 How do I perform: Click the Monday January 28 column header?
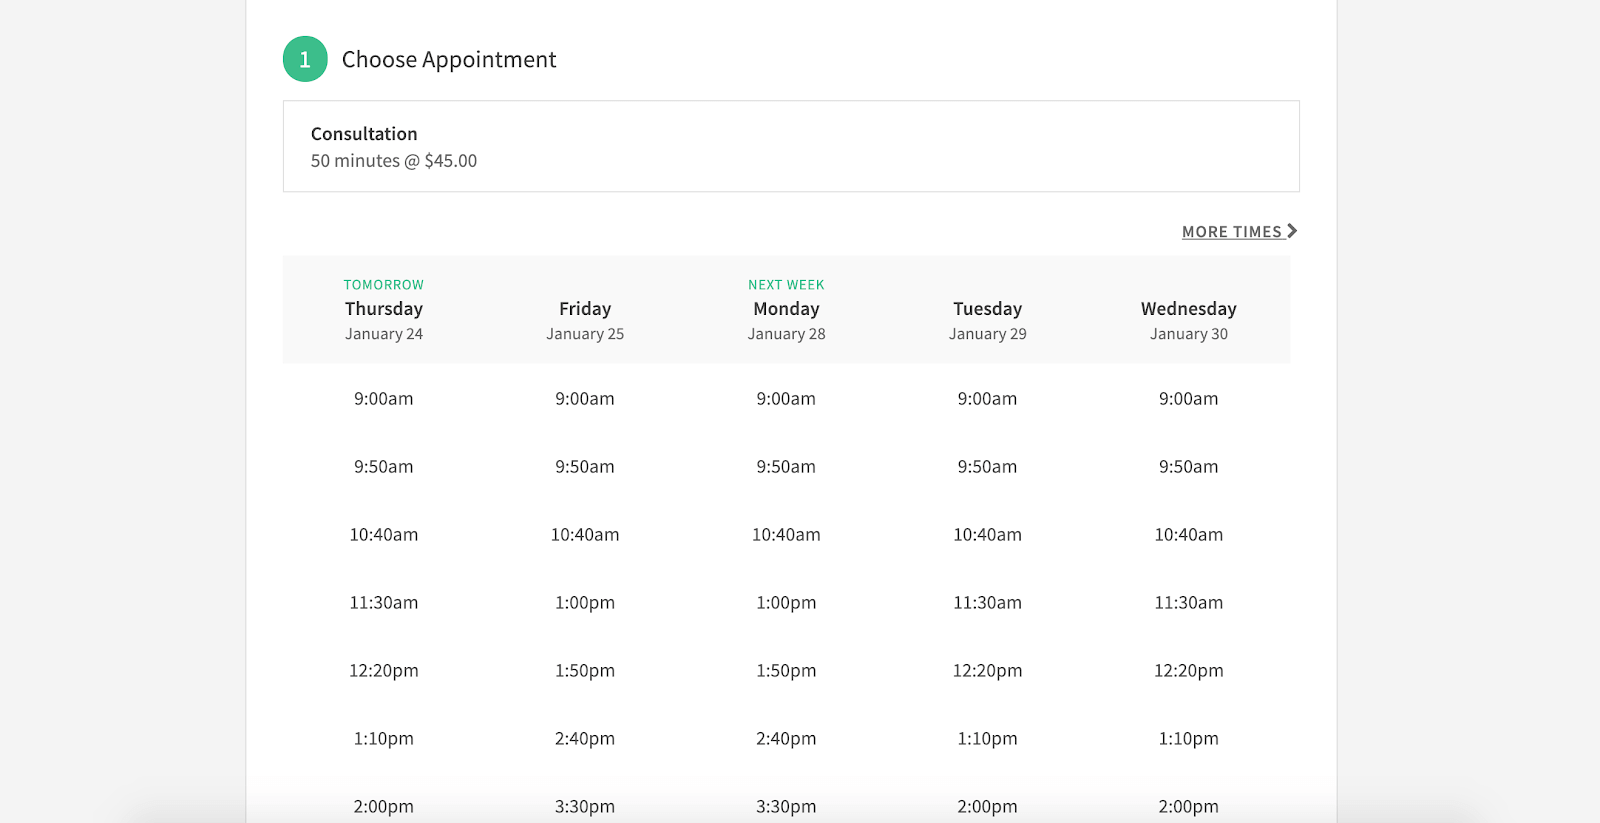[x=786, y=310]
